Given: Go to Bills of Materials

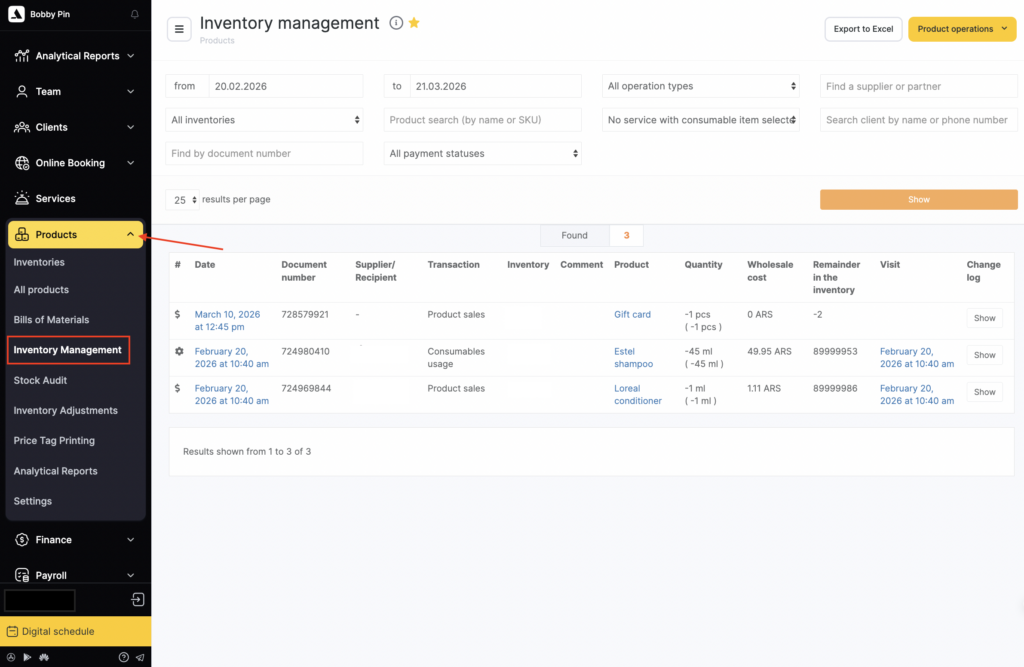Looking at the screenshot, I should pos(51,320).
